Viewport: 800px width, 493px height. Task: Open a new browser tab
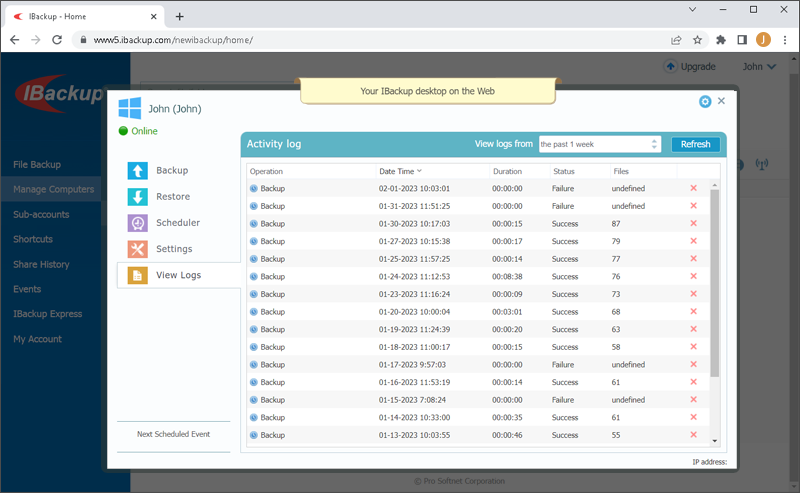pyautogui.click(x=180, y=16)
